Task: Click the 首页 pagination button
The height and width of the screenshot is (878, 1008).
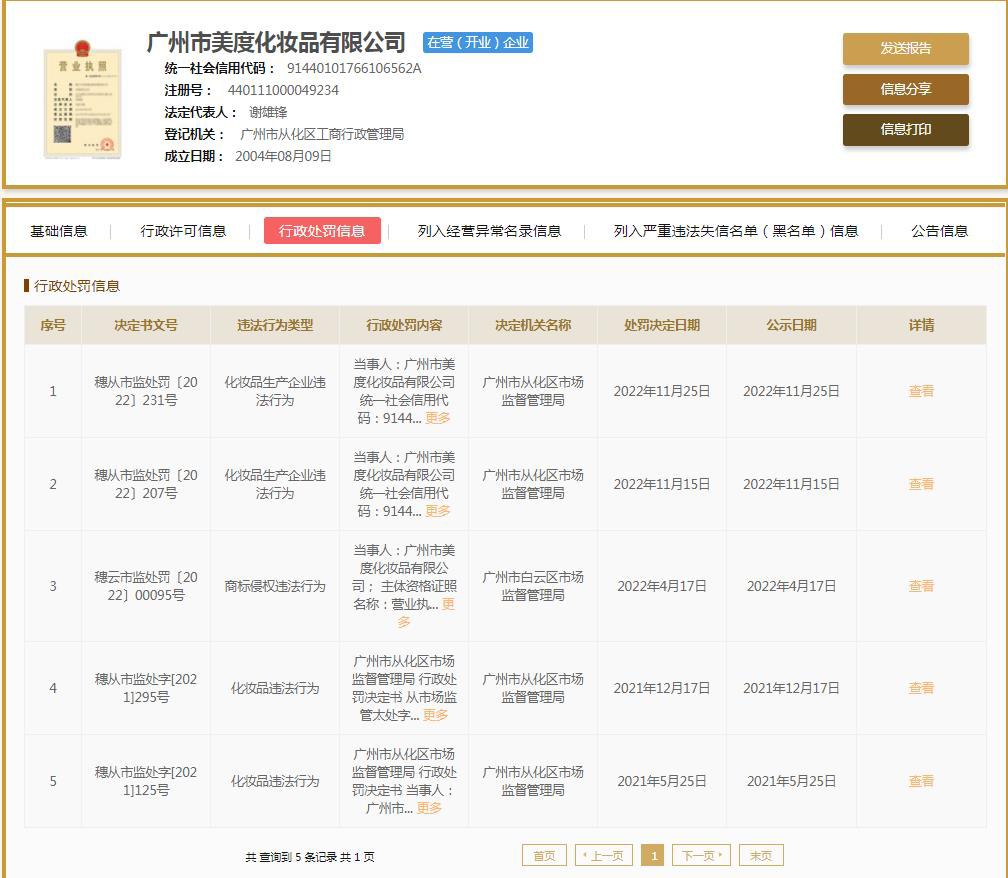Action: coord(544,856)
